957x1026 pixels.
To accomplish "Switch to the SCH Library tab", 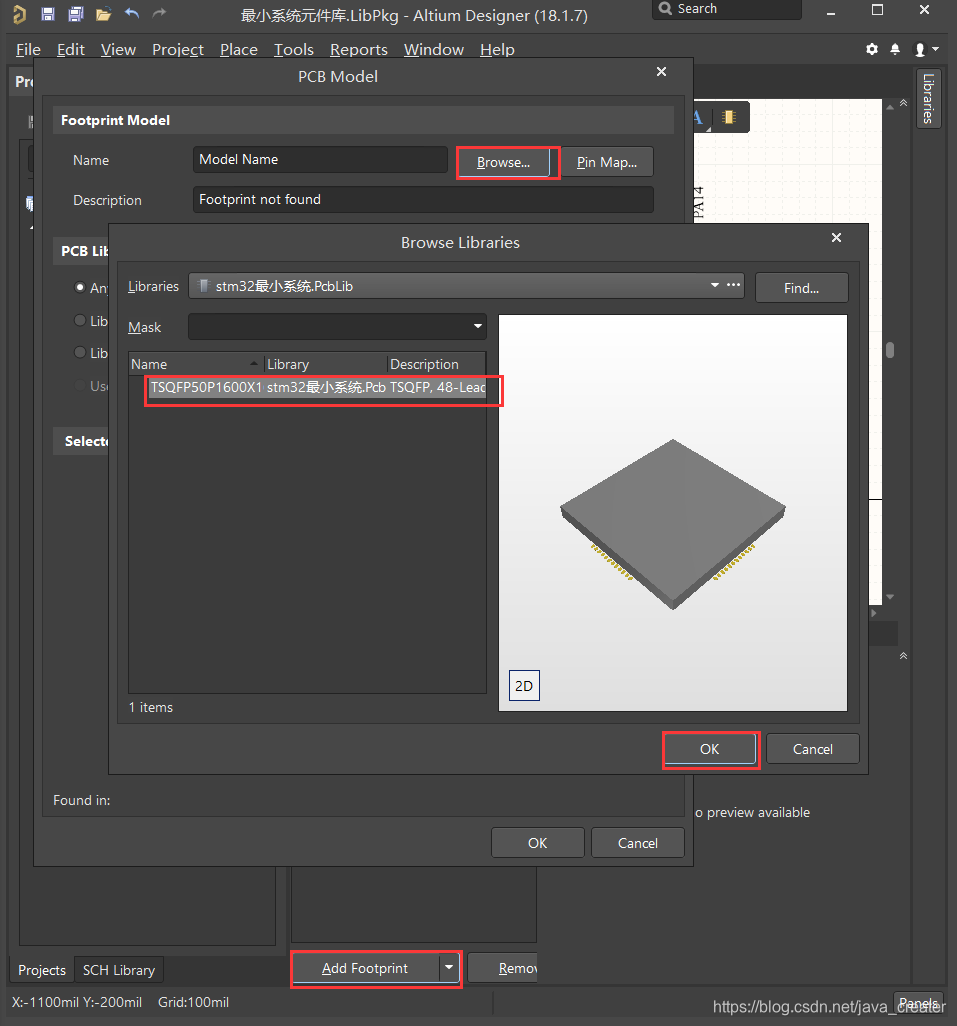I will click(x=119, y=970).
